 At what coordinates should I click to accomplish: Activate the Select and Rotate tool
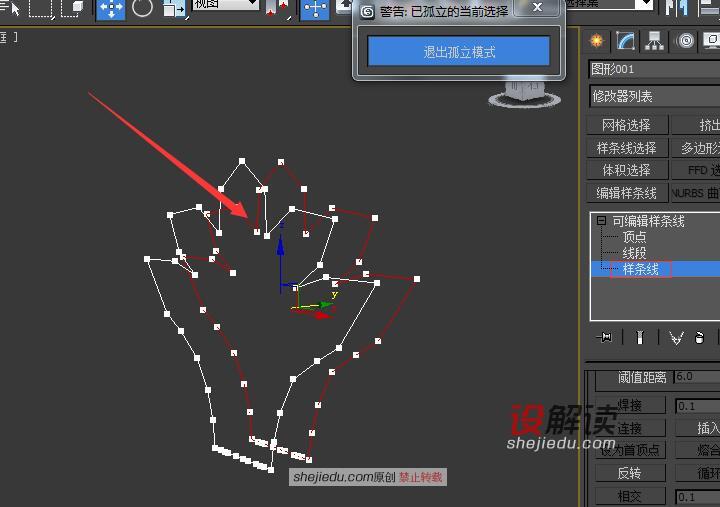[x=142, y=8]
